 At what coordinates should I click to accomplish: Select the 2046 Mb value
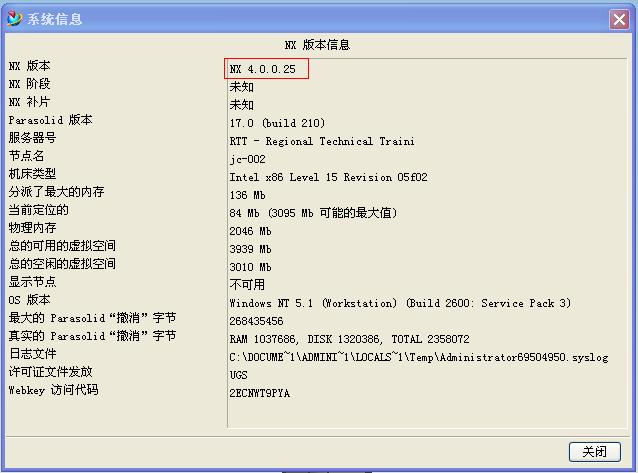pos(250,231)
